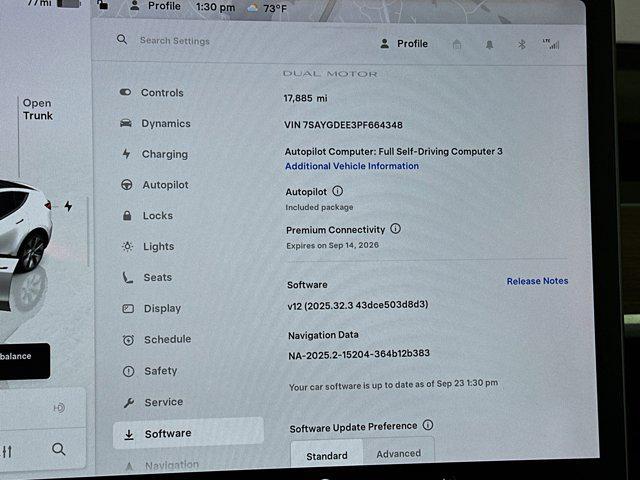Open the Dynamics settings menu
Viewport: 640px width, 480px height.
pyautogui.click(x=155, y=123)
